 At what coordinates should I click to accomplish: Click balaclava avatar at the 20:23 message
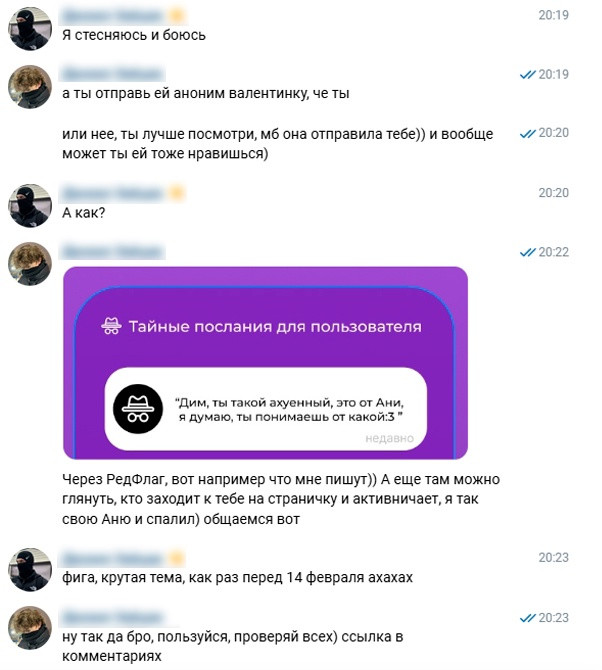point(30,570)
